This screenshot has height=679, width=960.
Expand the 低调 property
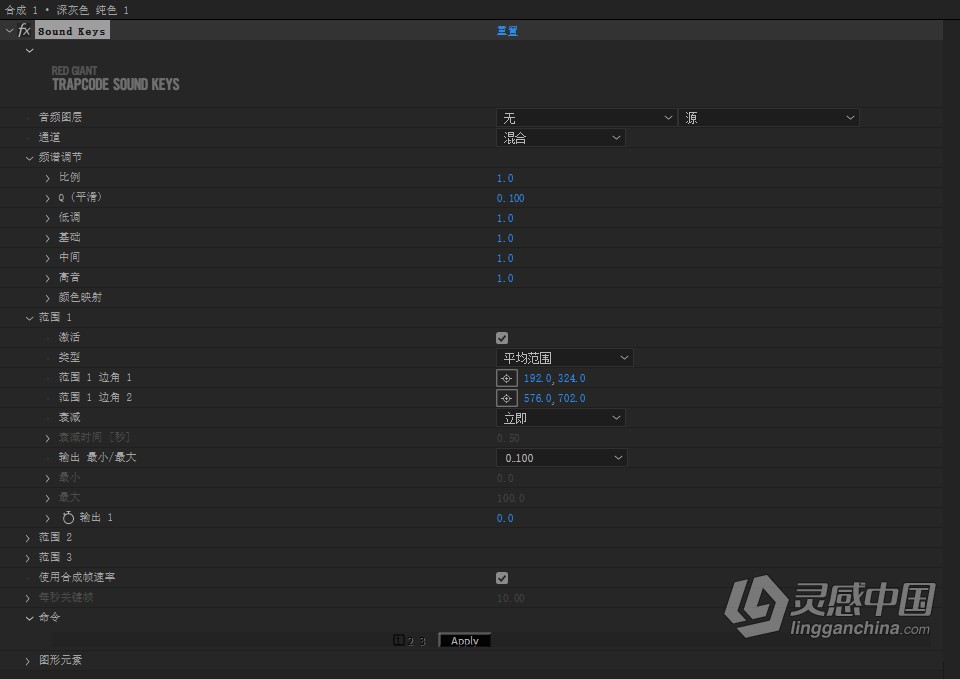(48, 218)
